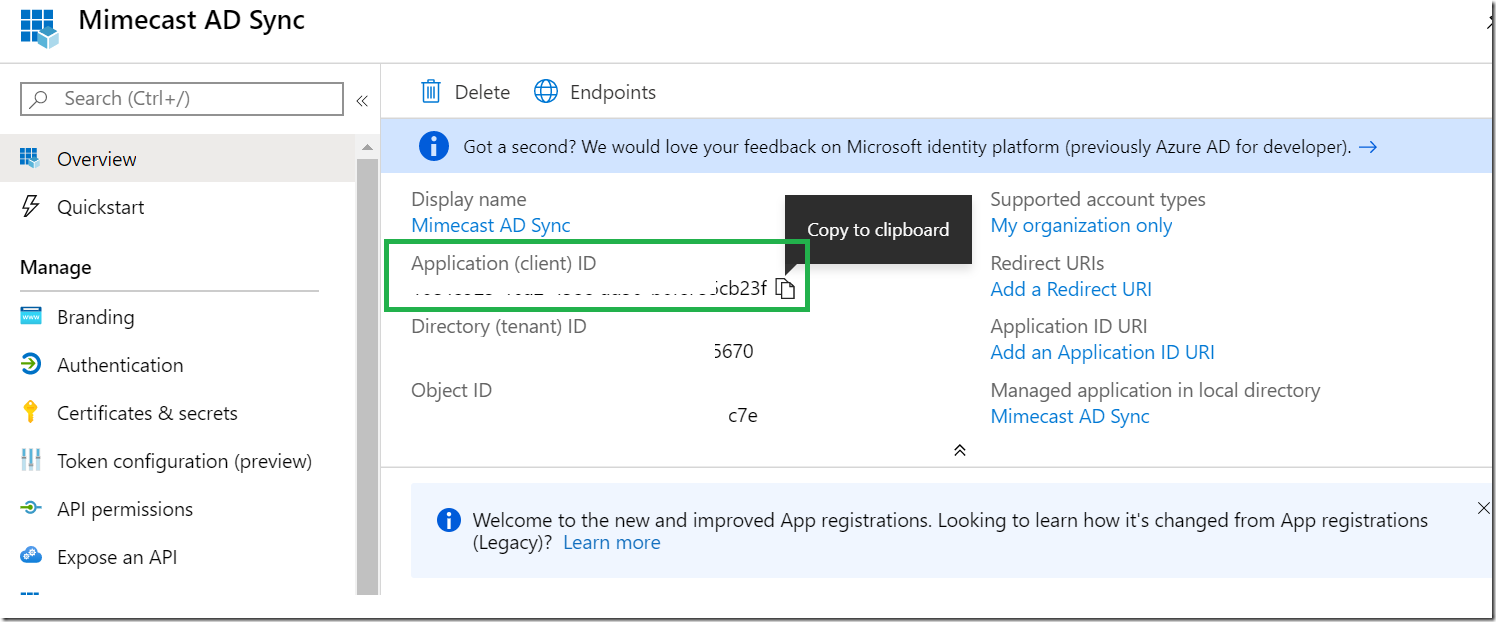This screenshot has width=1496, height=622.
Task: Collapse the essentials section with up chevrons
Action: pyautogui.click(x=959, y=450)
